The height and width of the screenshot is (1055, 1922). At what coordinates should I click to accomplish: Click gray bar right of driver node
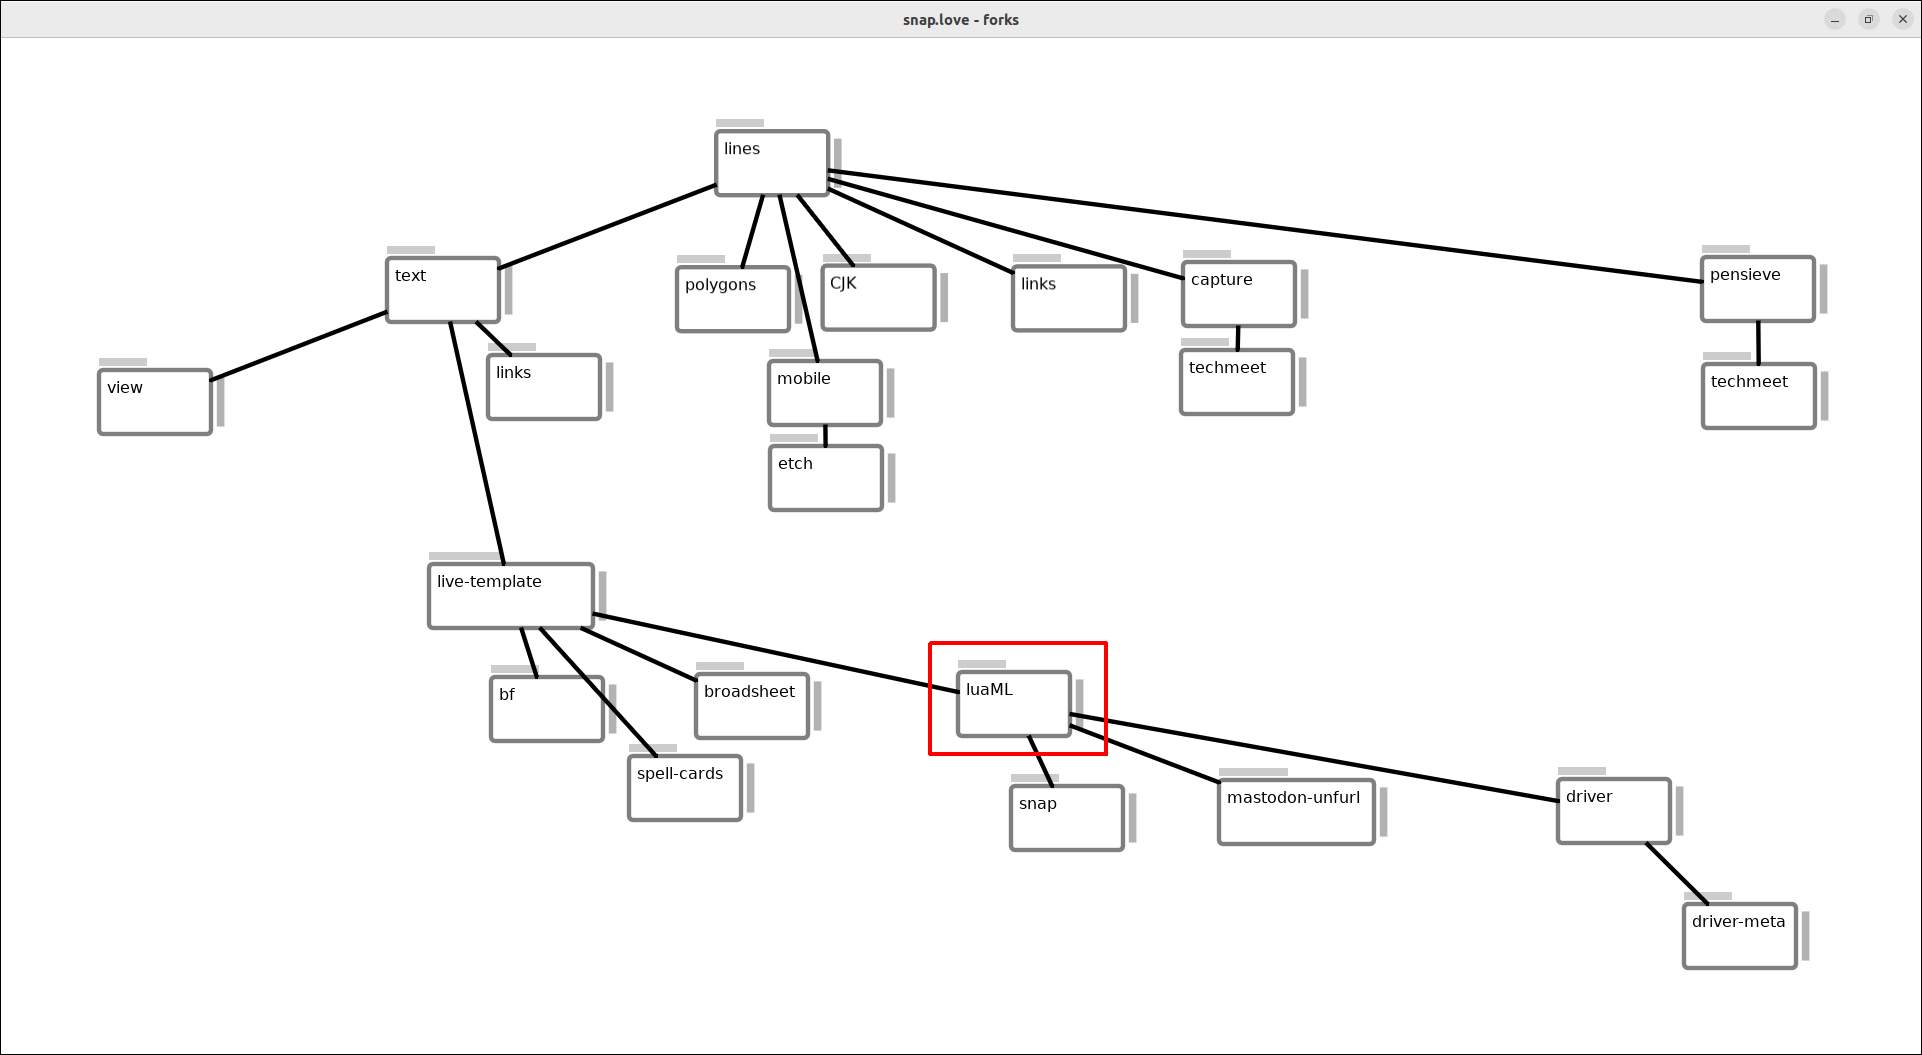click(1680, 811)
